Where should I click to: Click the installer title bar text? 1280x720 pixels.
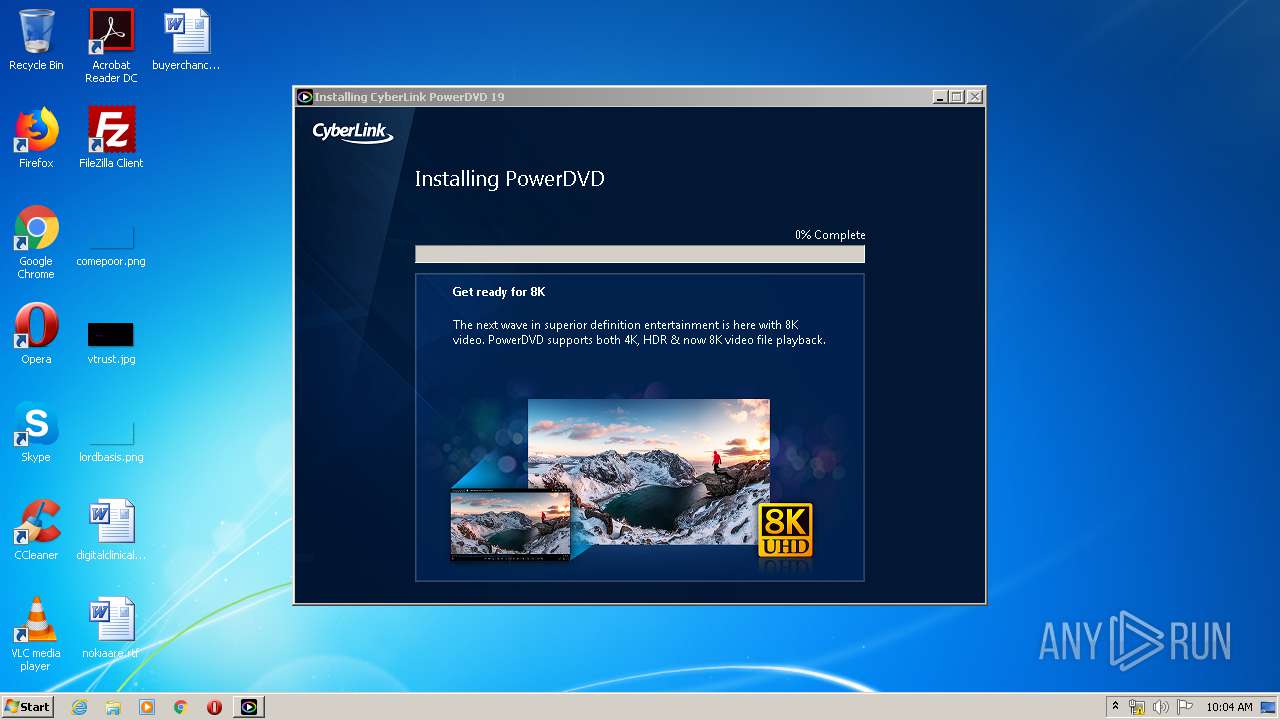click(x=409, y=97)
